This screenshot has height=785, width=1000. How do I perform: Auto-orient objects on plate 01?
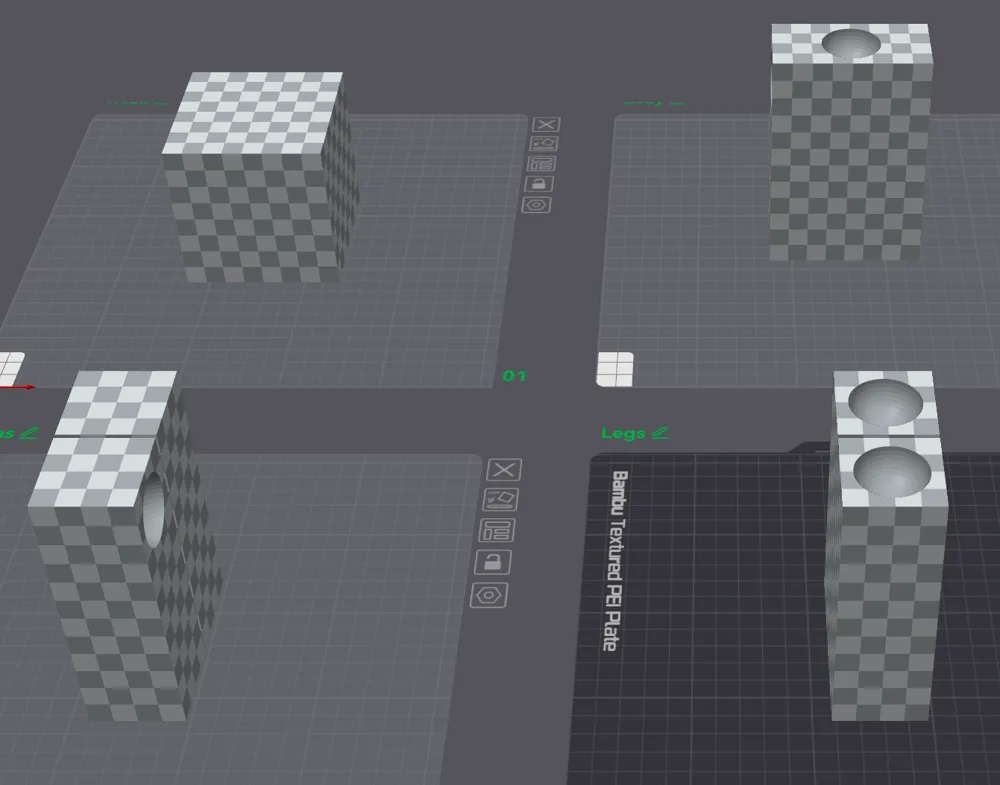[x=543, y=144]
